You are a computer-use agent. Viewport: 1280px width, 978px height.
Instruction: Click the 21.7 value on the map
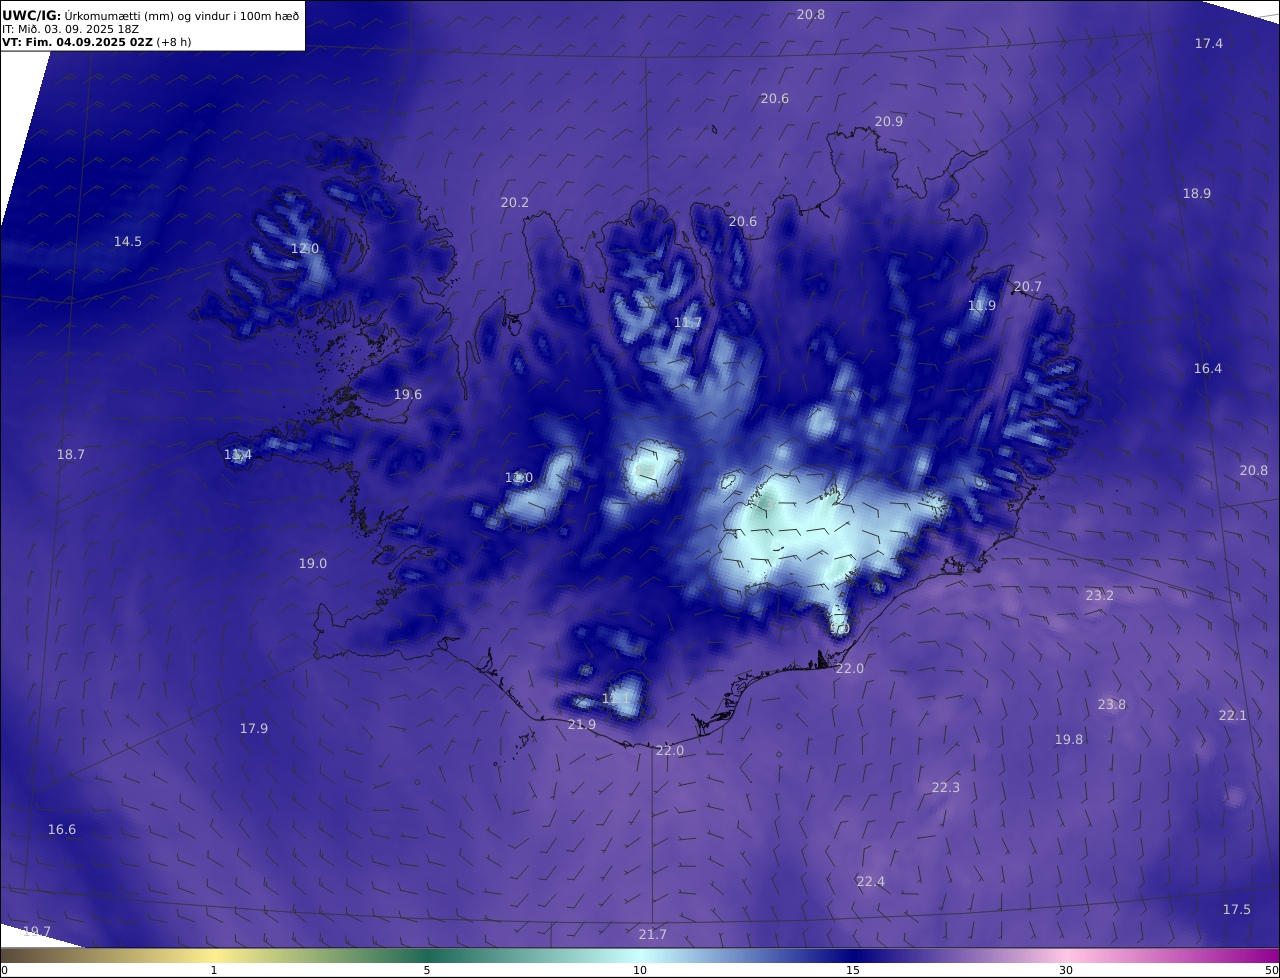[x=653, y=935]
